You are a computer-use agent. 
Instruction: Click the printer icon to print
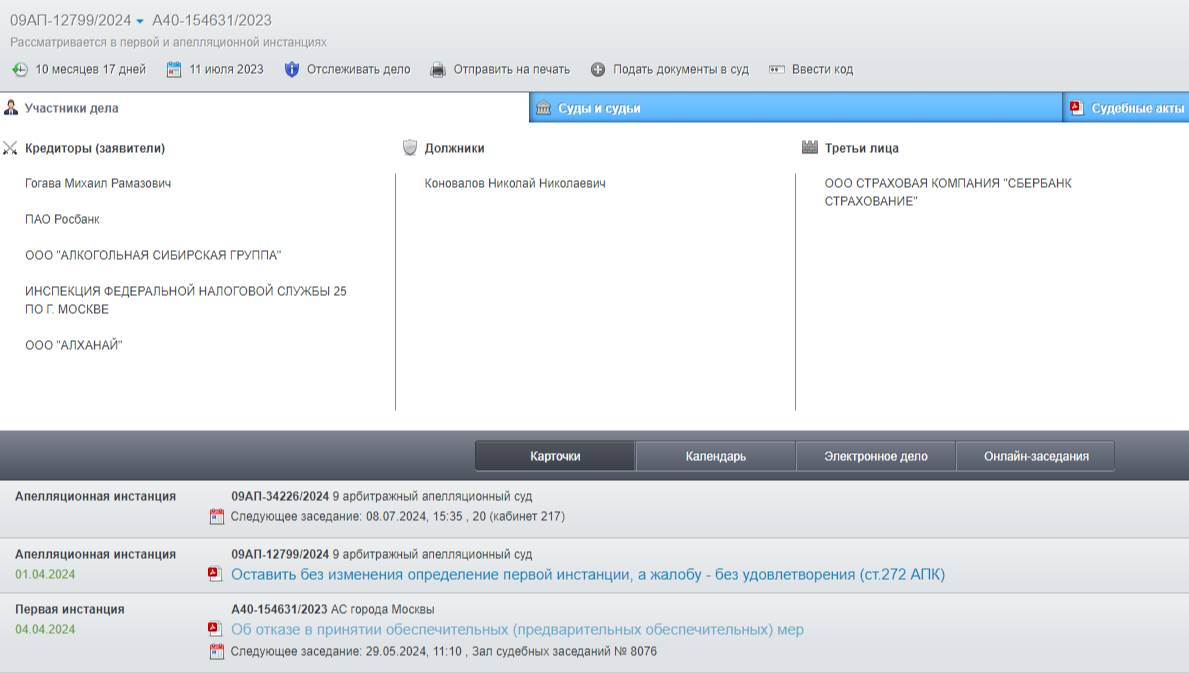point(438,70)
